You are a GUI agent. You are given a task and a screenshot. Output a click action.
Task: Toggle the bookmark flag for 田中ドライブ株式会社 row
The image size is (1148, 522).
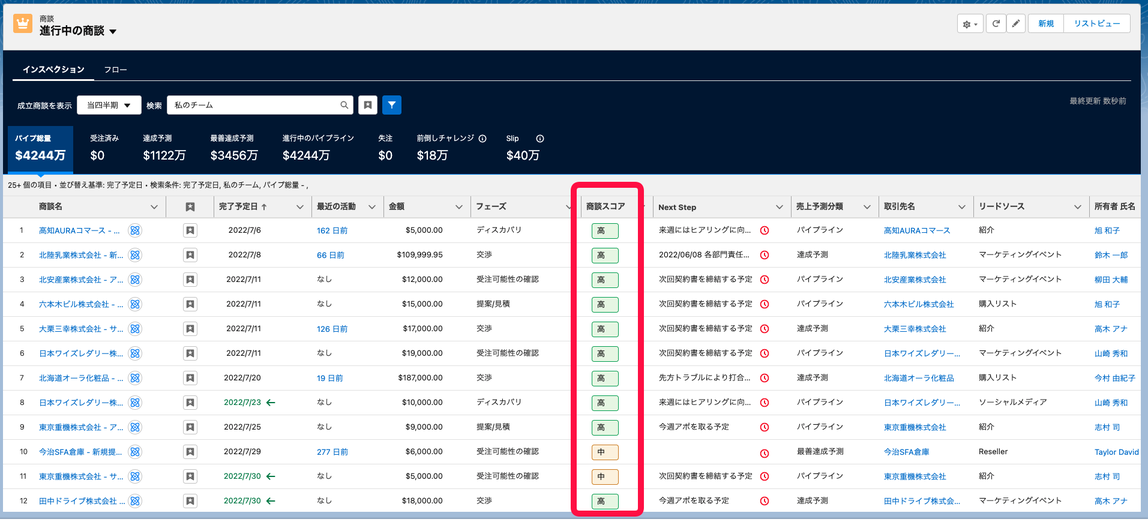tap(190, 502)
